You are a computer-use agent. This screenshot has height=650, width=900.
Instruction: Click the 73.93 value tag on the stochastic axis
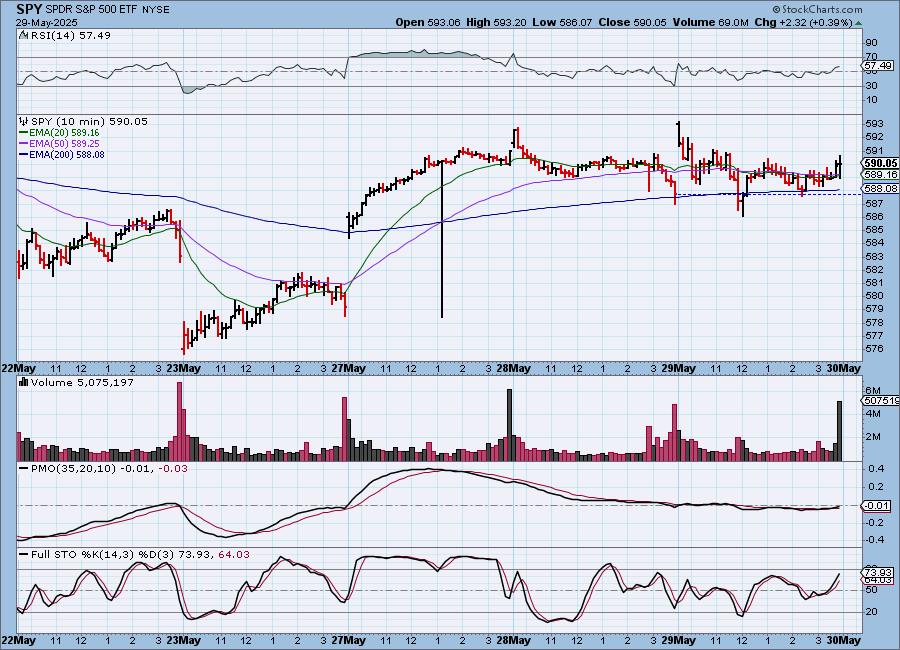878,573
